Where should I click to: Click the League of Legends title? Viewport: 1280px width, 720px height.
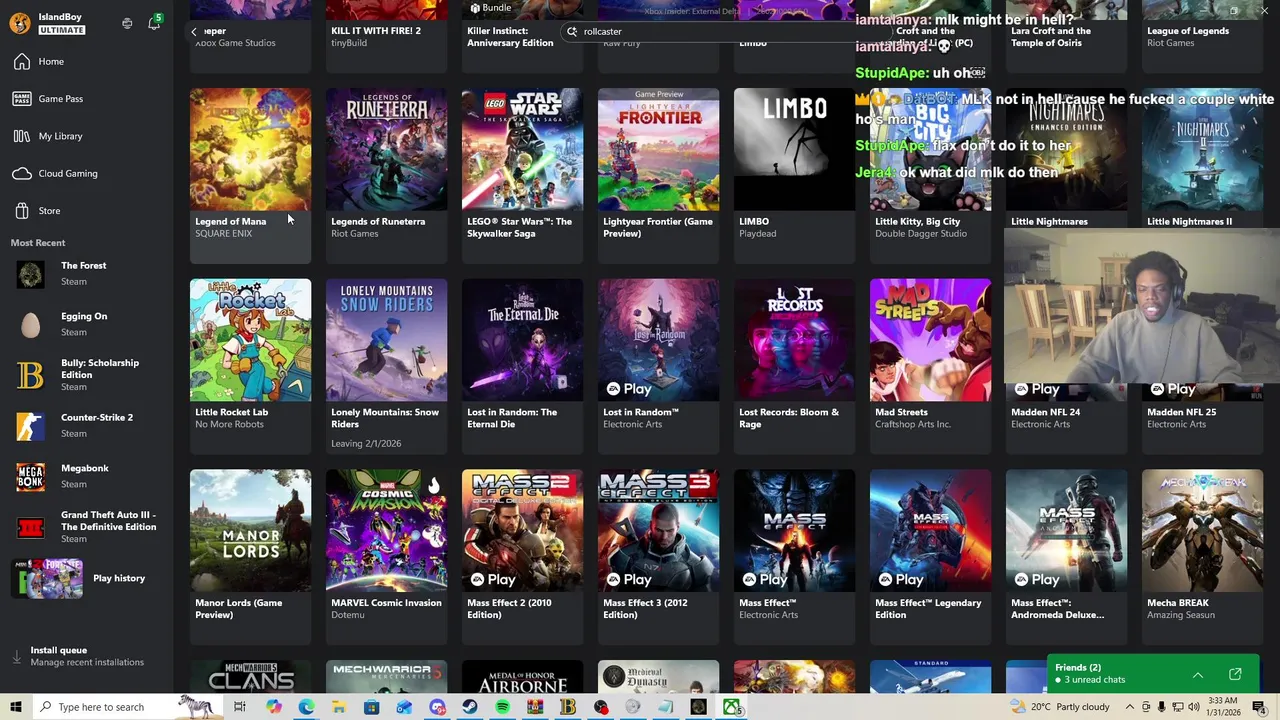(1188, 31)
